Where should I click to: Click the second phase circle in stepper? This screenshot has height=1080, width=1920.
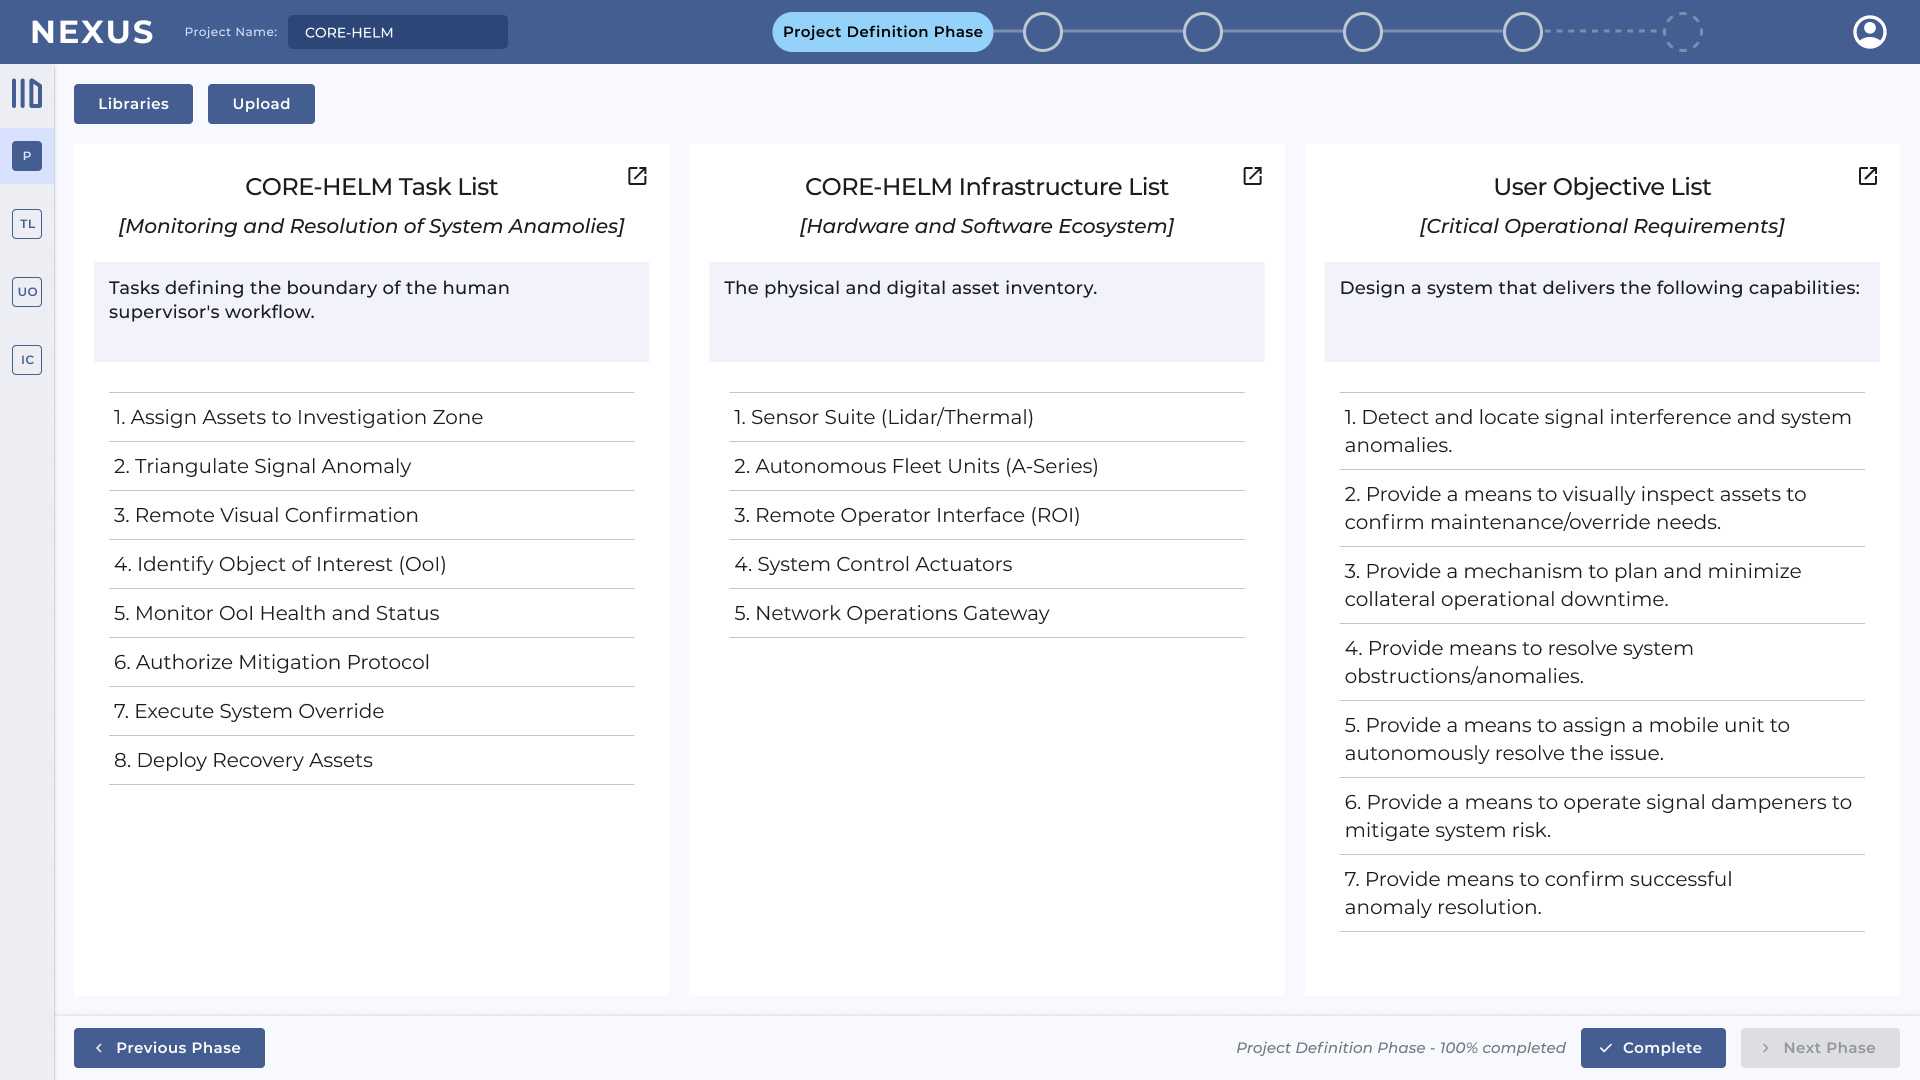[x=1042, y=32]
